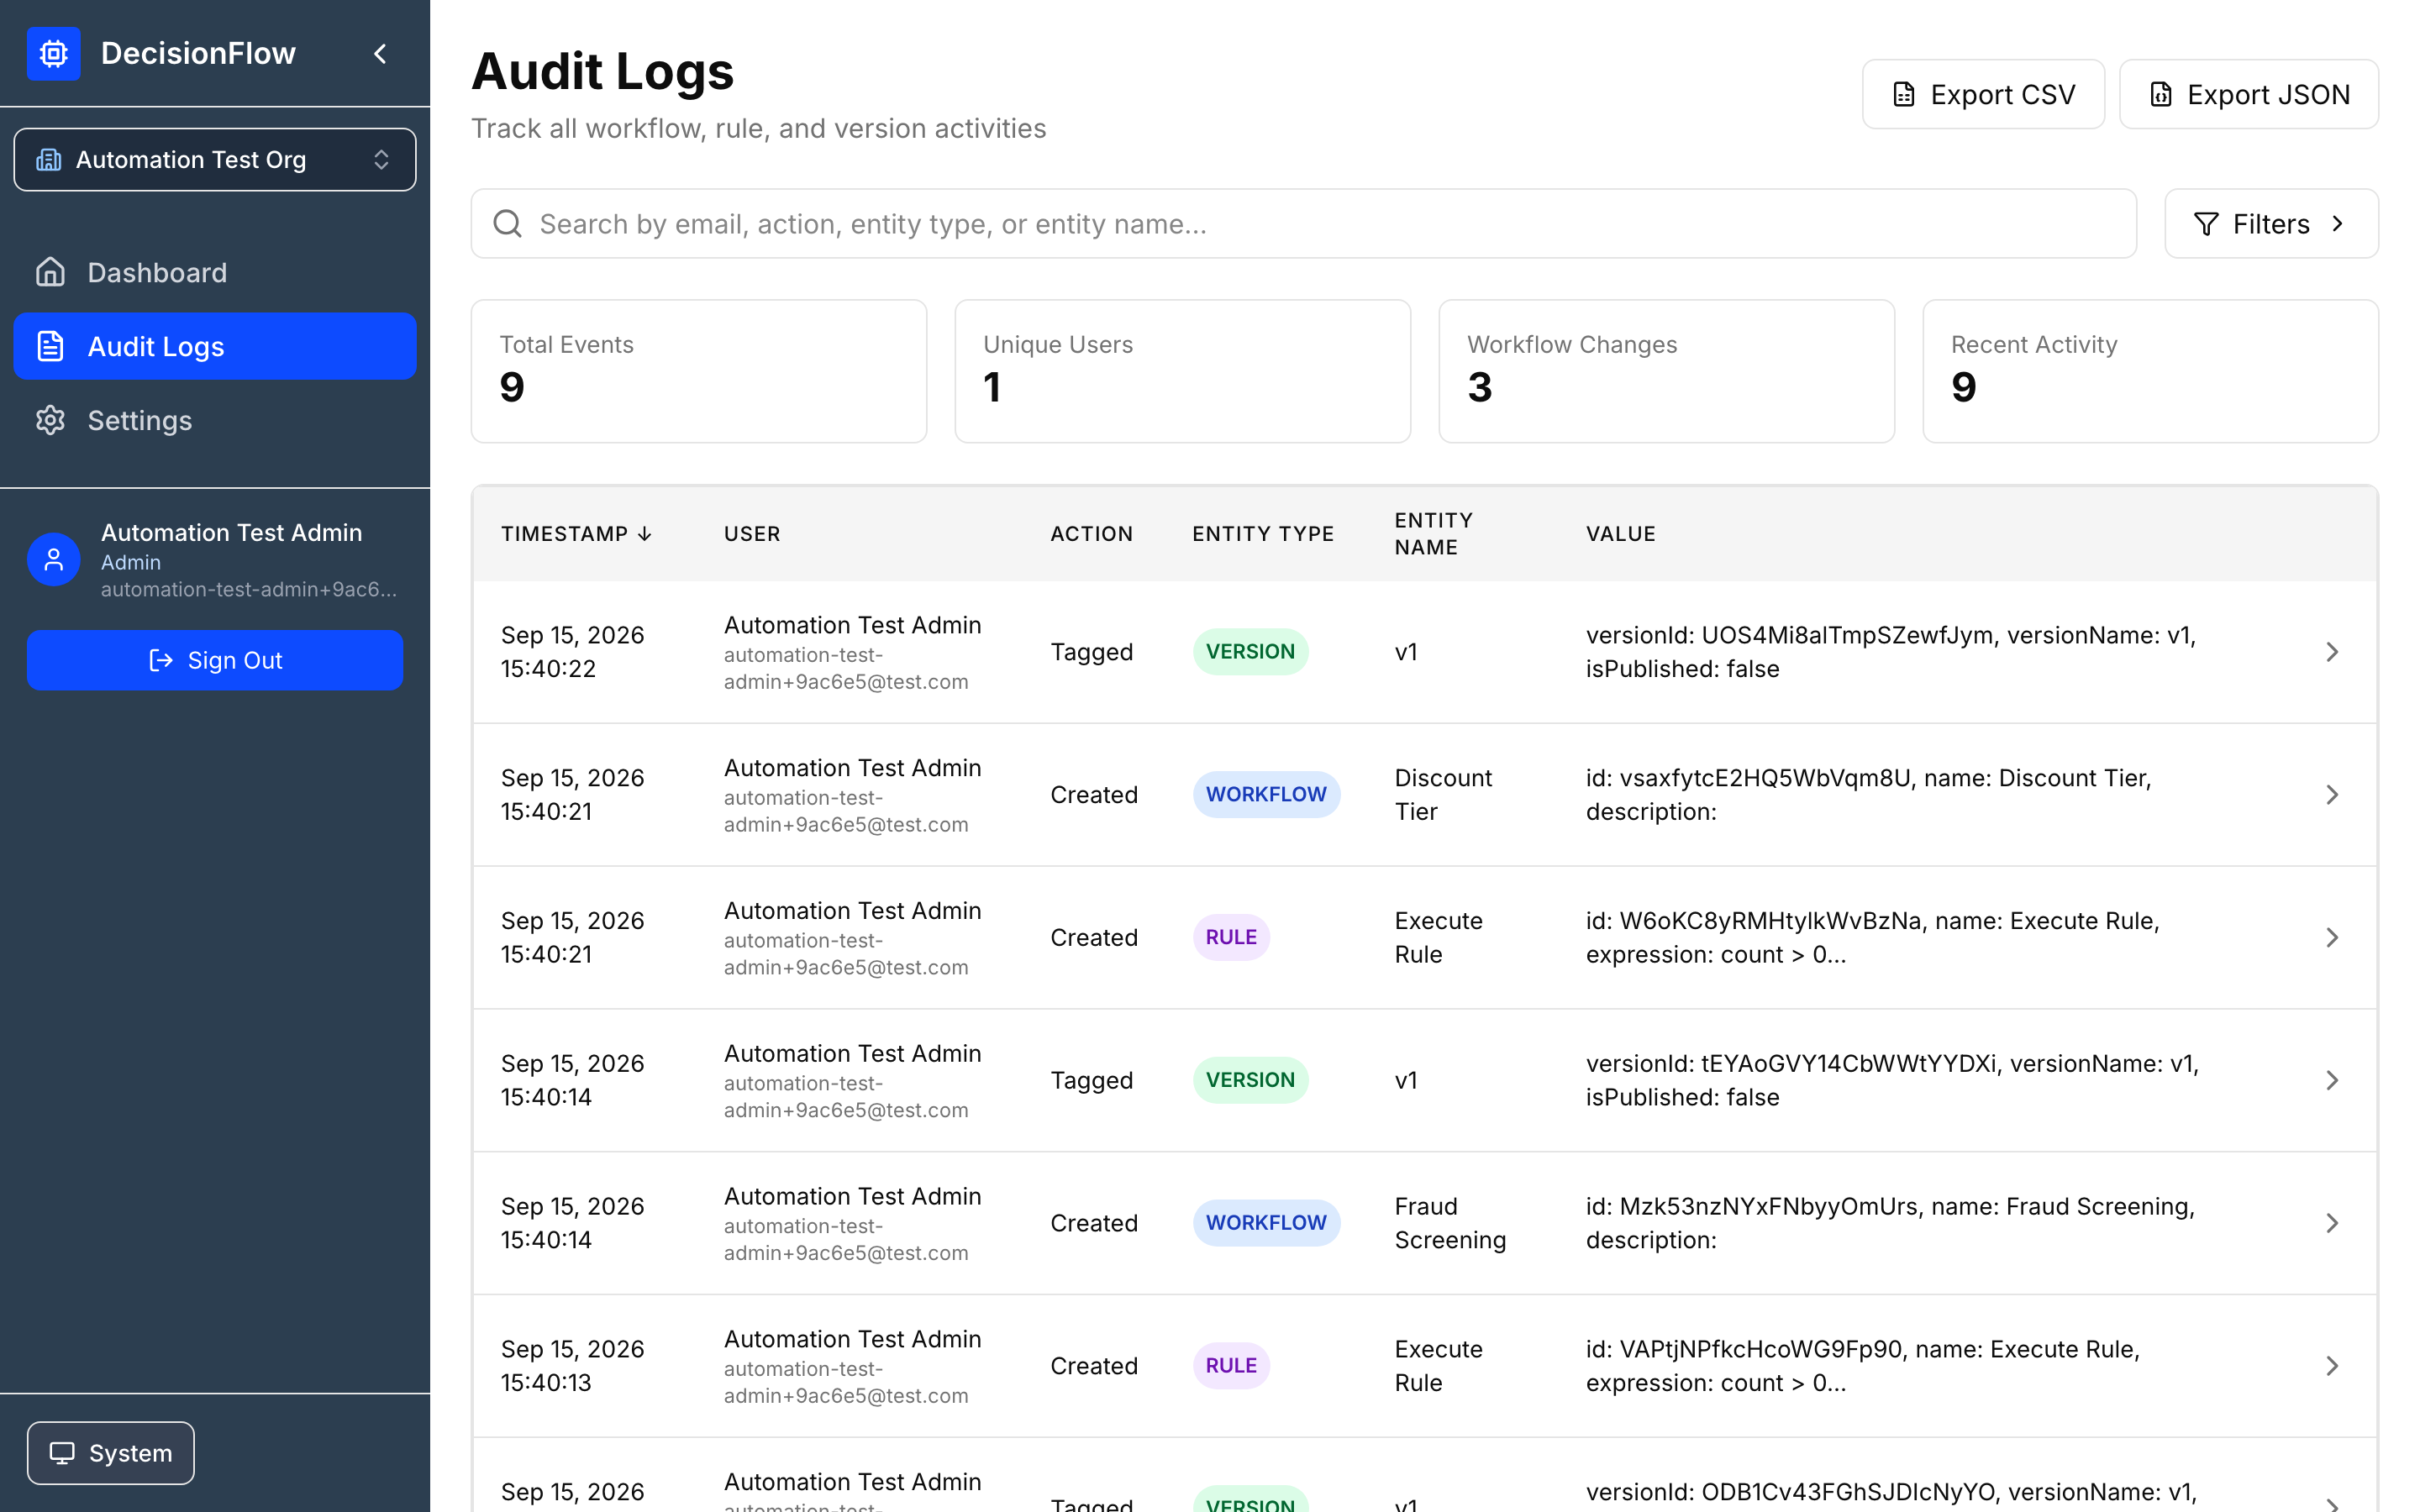
Task: Select the Recent Activity card
Action: point(2151,371)
